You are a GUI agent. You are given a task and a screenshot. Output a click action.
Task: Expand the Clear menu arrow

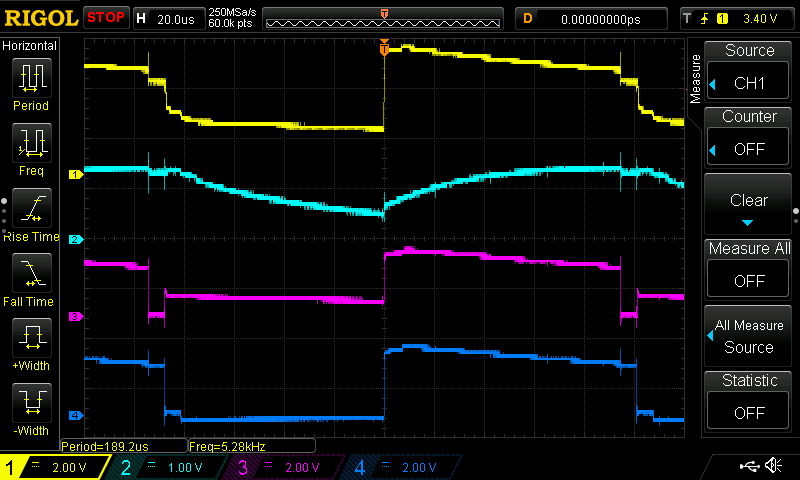click(747, 223)
